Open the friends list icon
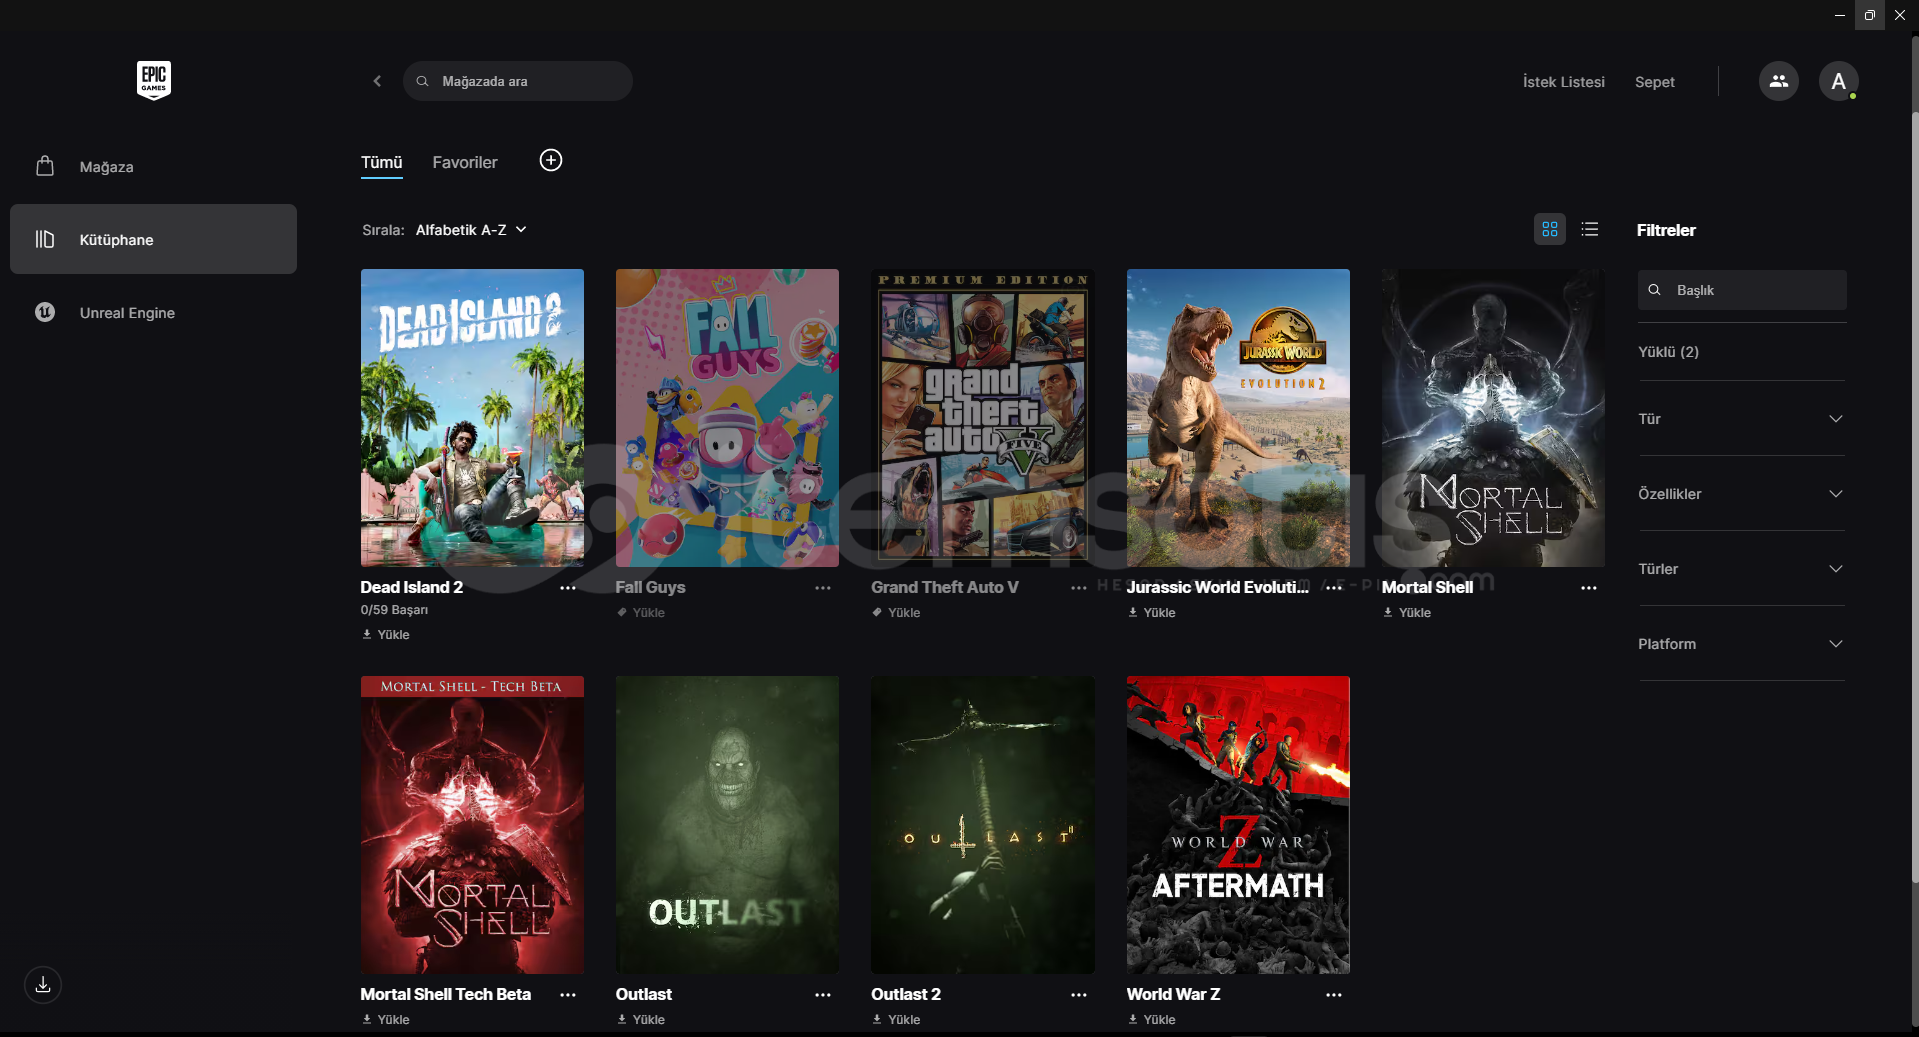Viewport: 1919px width, 1037px height. click(x=1778, y=81)
